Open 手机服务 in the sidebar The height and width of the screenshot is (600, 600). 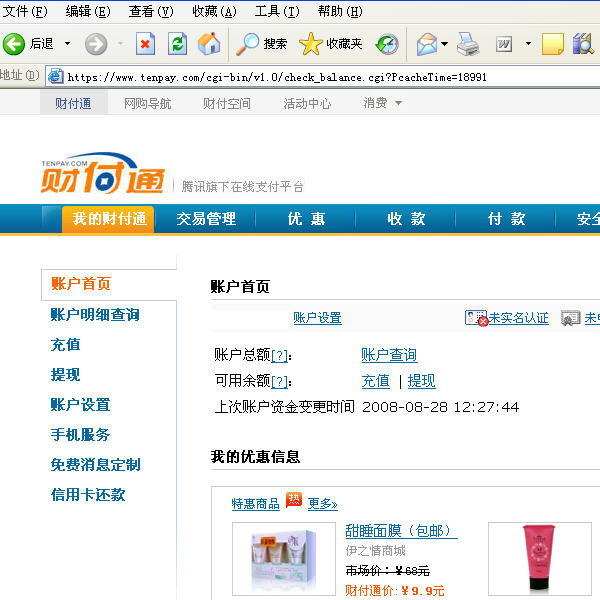pyautogui.click(x=80, y=434)
